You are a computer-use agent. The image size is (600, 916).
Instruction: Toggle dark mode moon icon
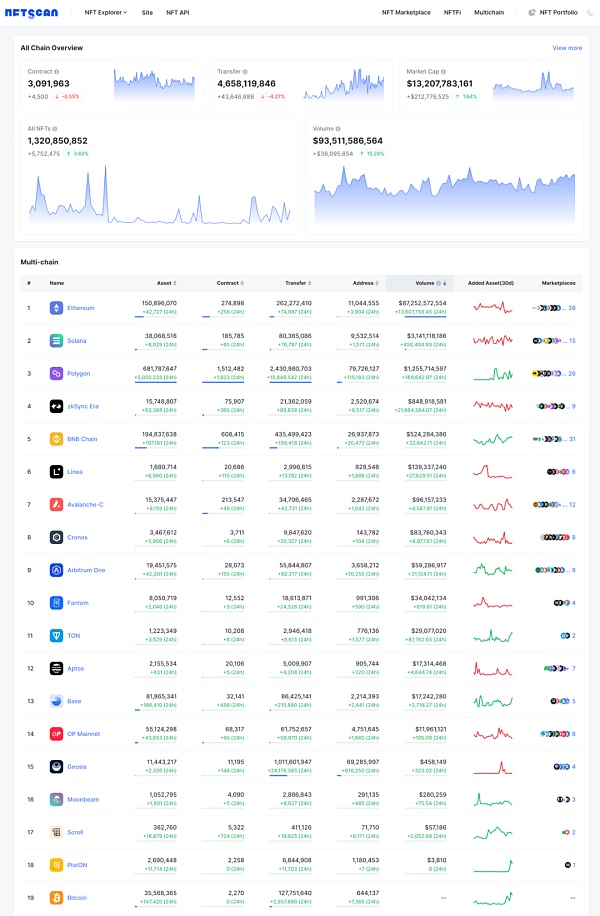[591, 12]
